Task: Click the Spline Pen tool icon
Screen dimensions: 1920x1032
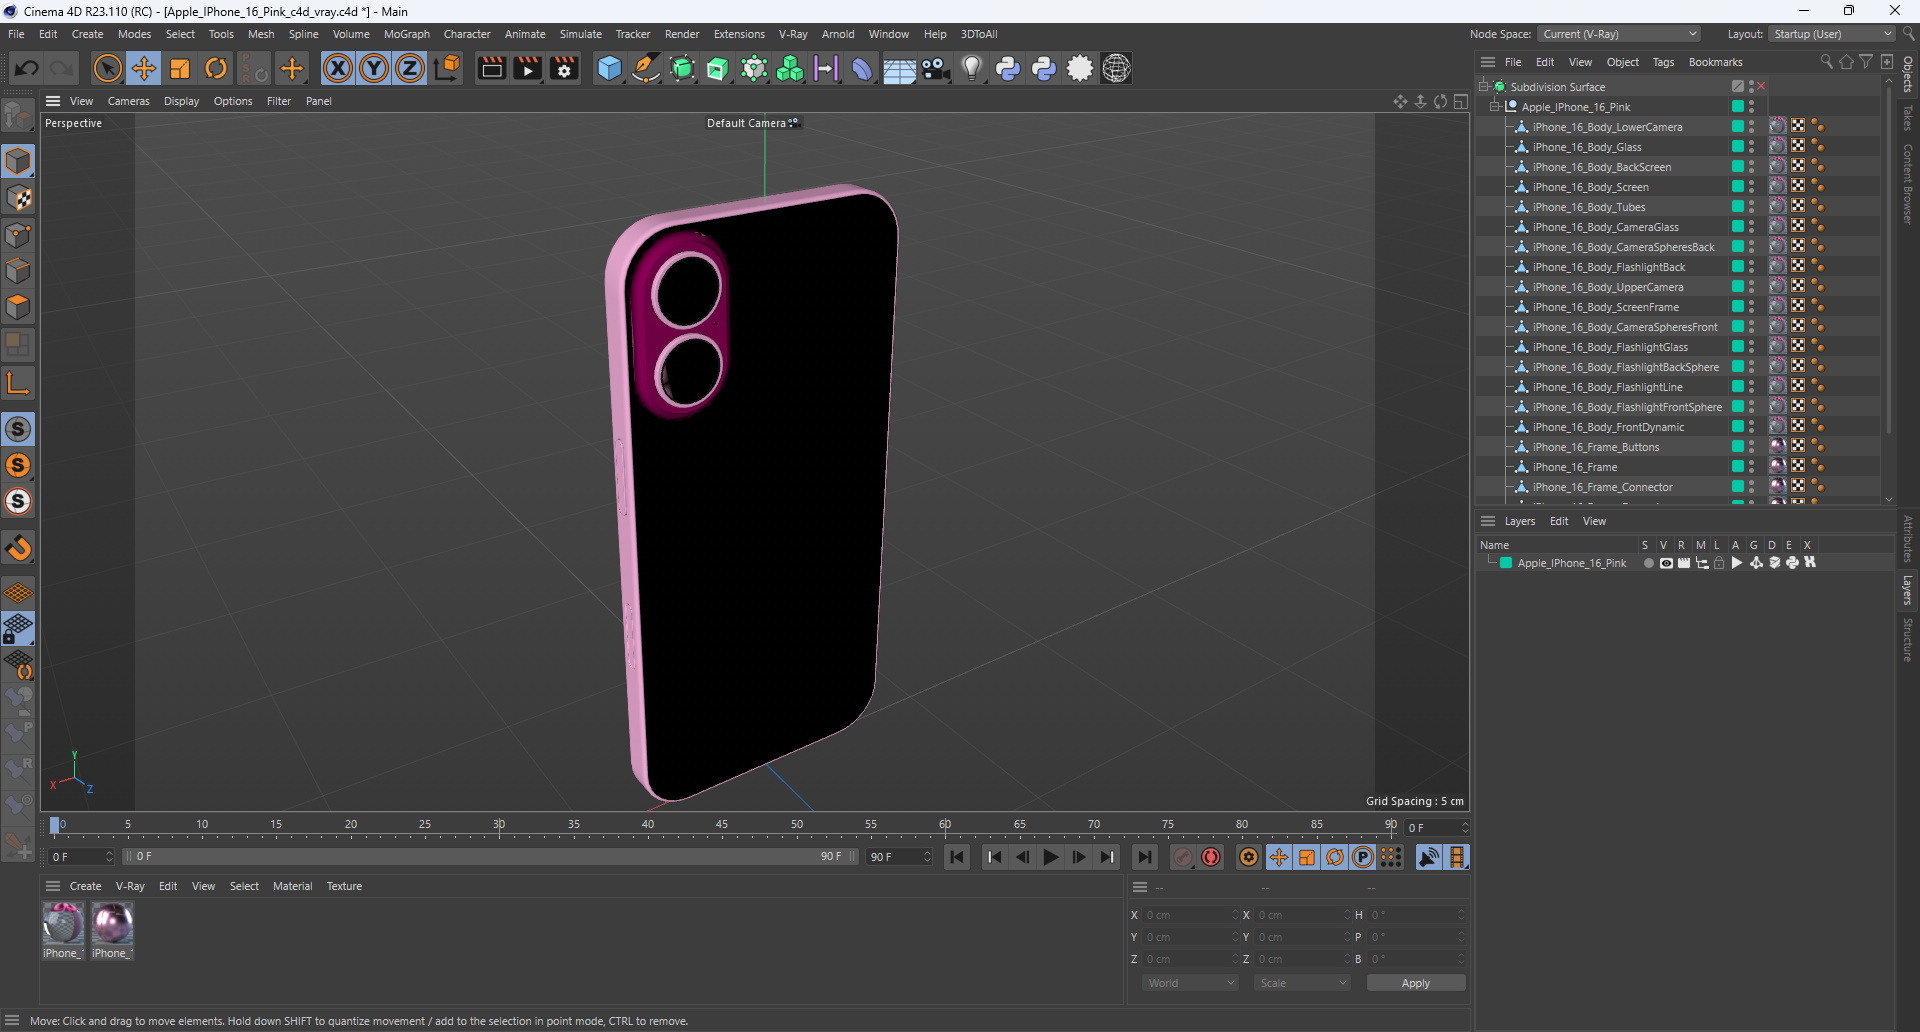Action: pos(646,68)
